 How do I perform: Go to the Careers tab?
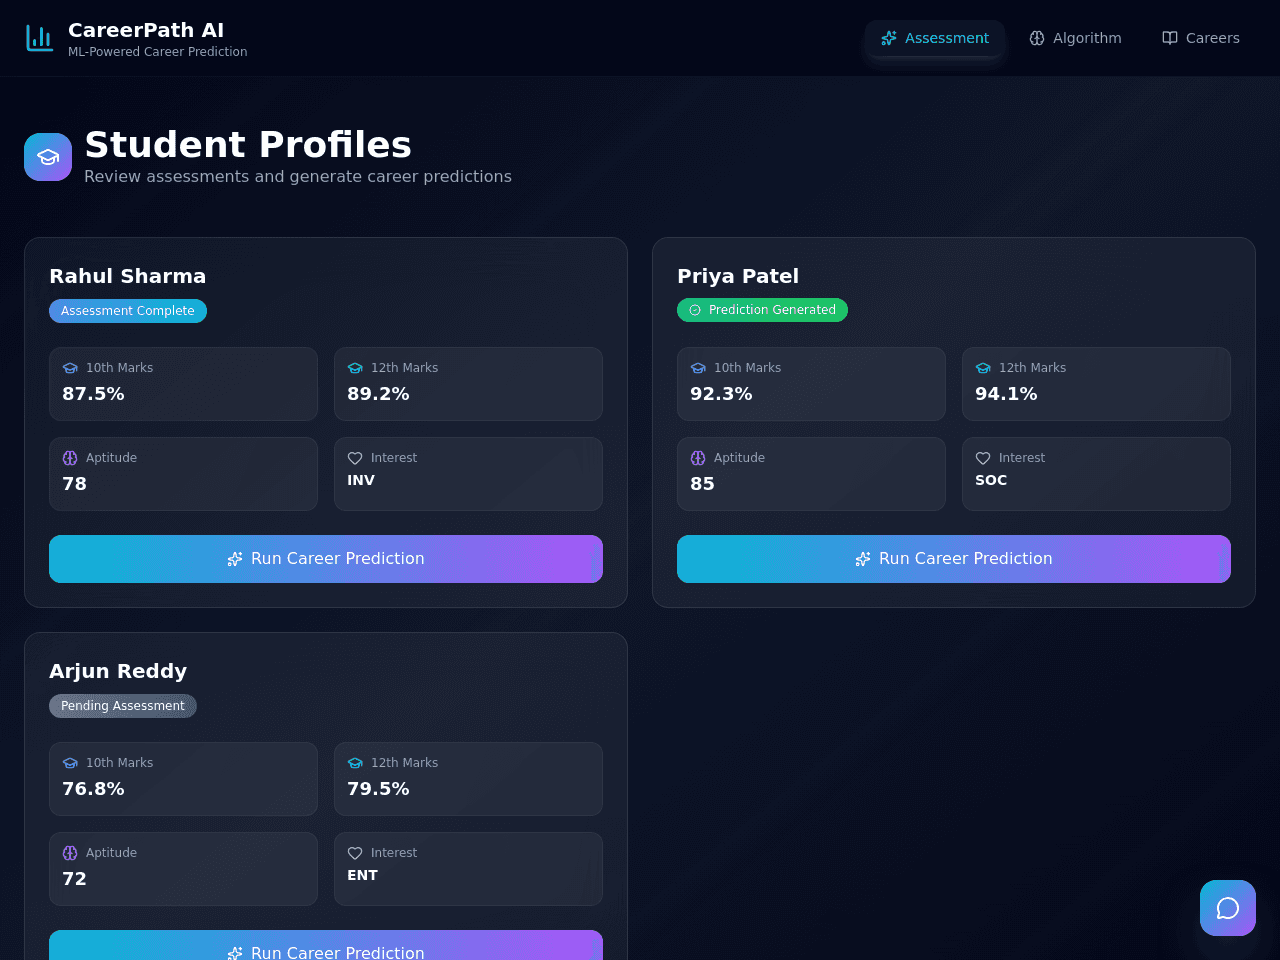tap(1201, 38)
